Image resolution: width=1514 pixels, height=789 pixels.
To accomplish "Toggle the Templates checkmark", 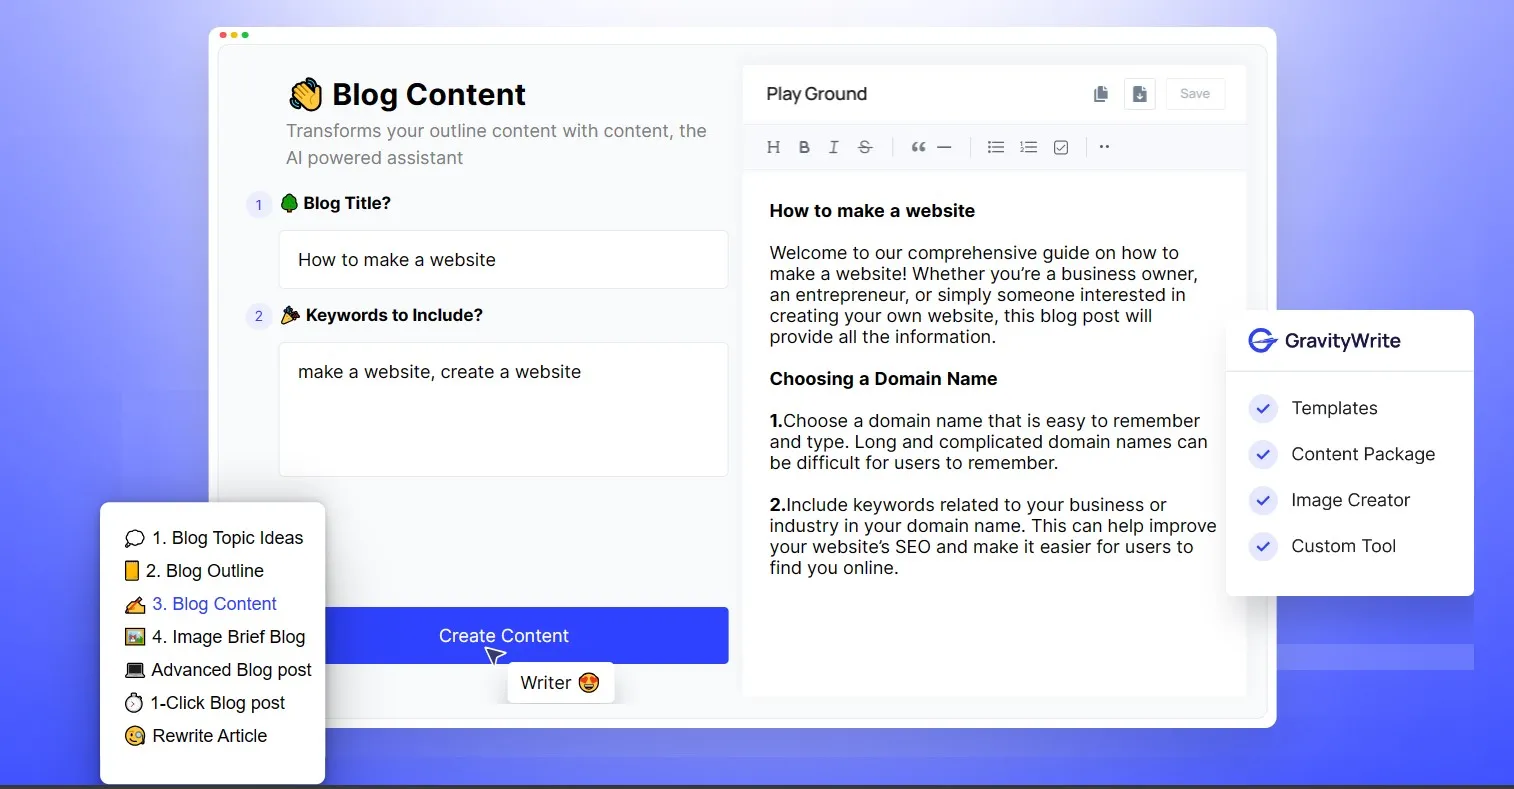I will pos(1262,408).
